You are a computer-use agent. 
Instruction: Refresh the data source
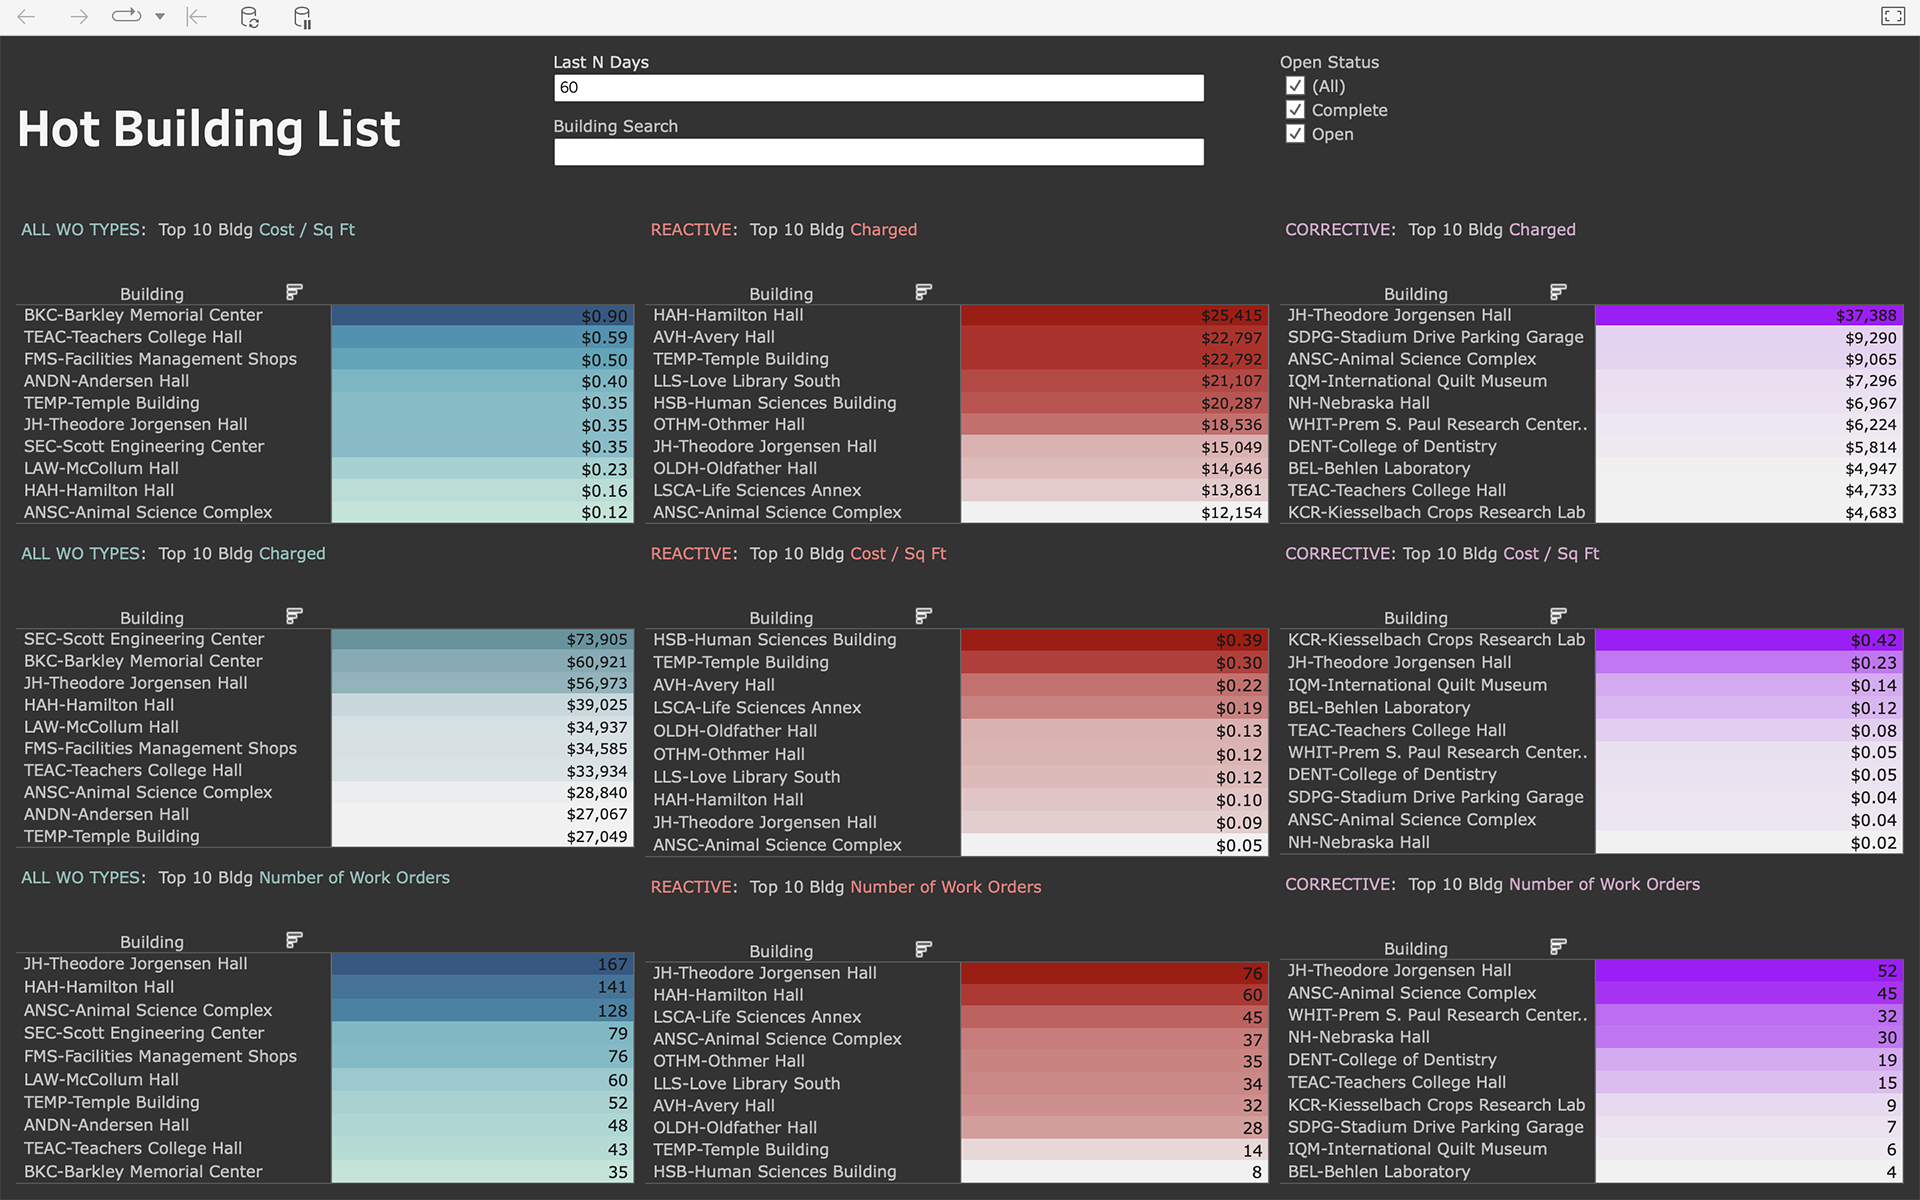(x=250, y=17)
